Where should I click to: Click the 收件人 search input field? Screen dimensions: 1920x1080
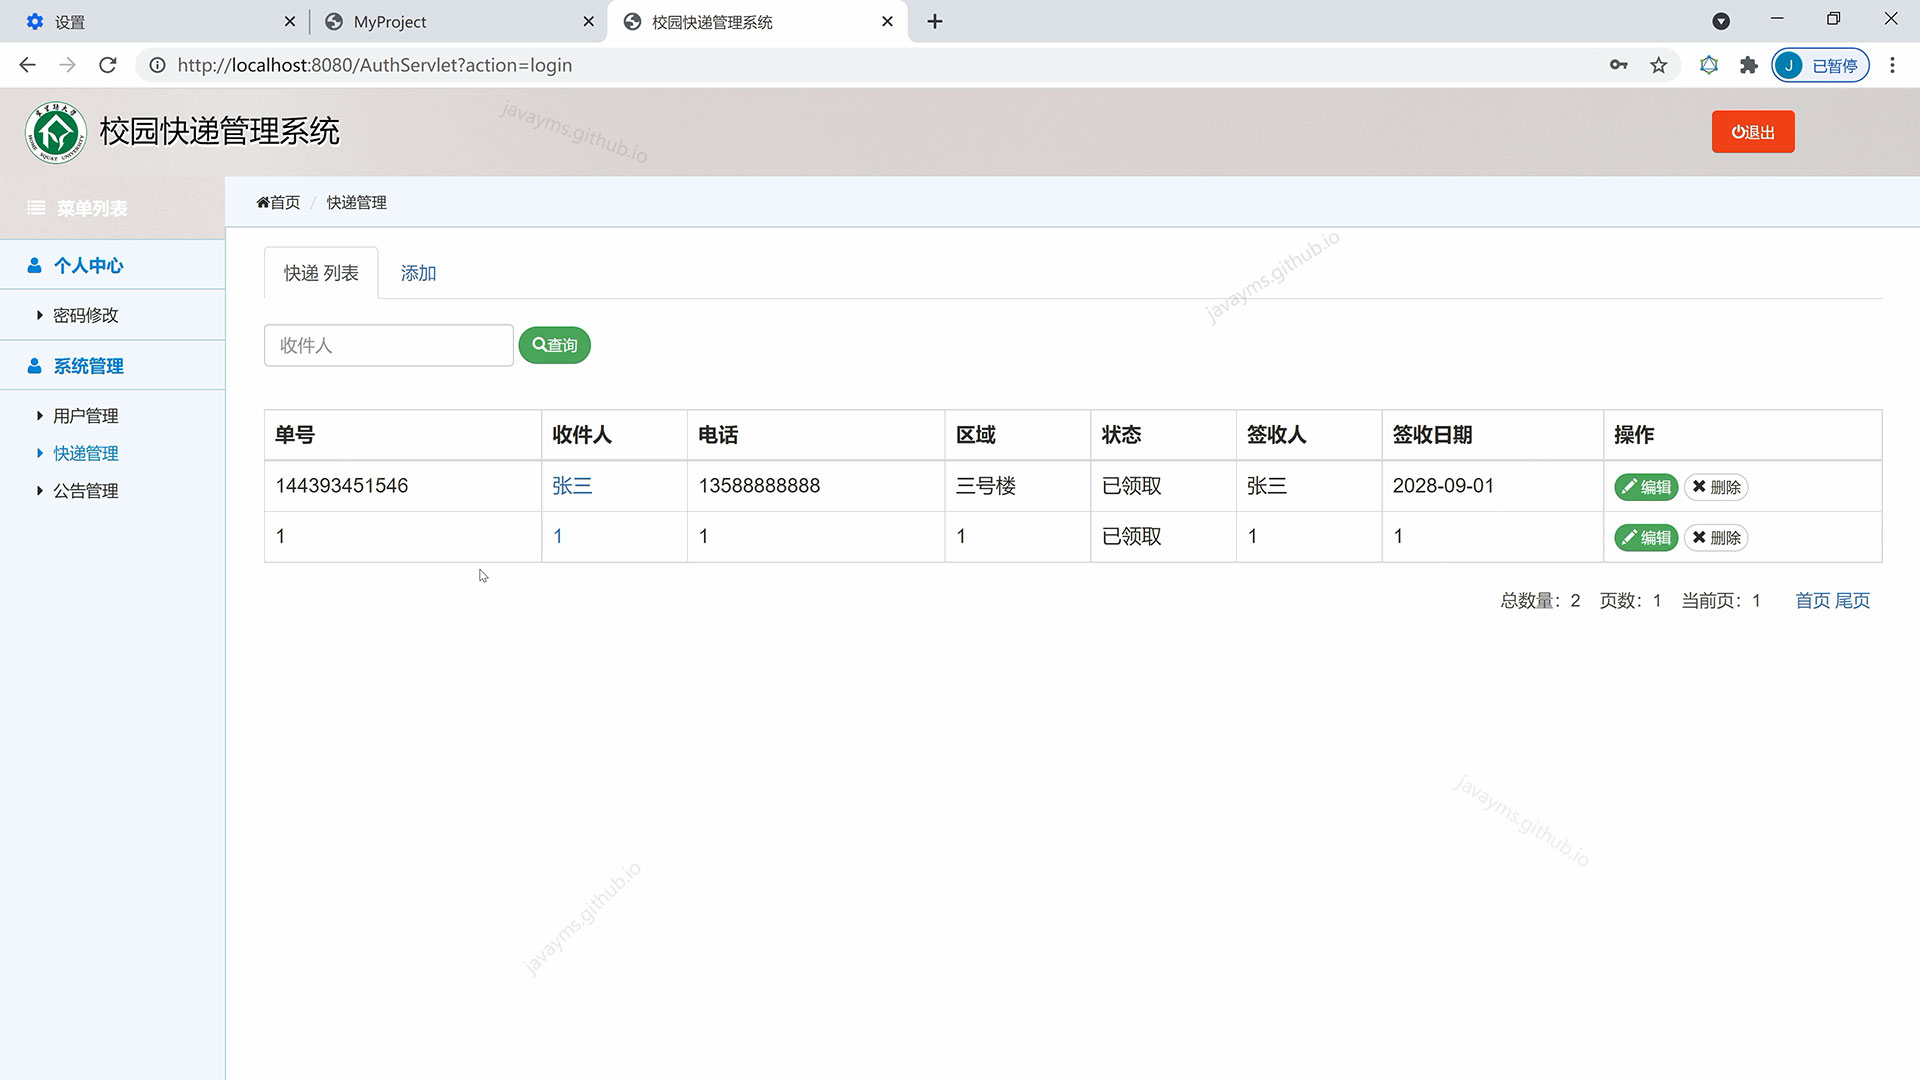click(x=388, y=345)
